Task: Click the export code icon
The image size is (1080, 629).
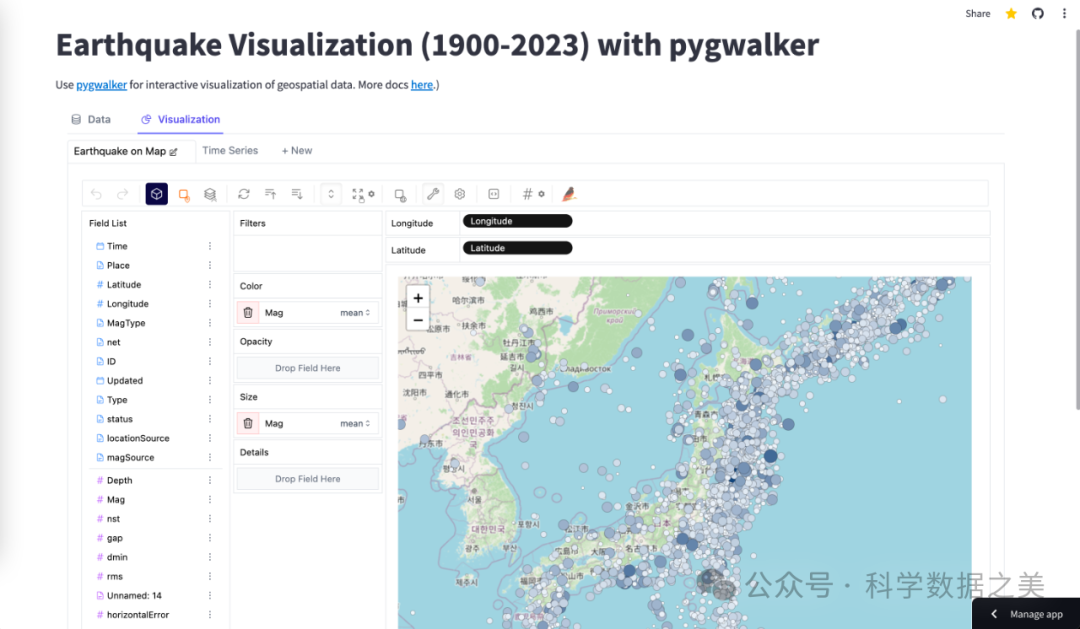Action: (494, 194)
